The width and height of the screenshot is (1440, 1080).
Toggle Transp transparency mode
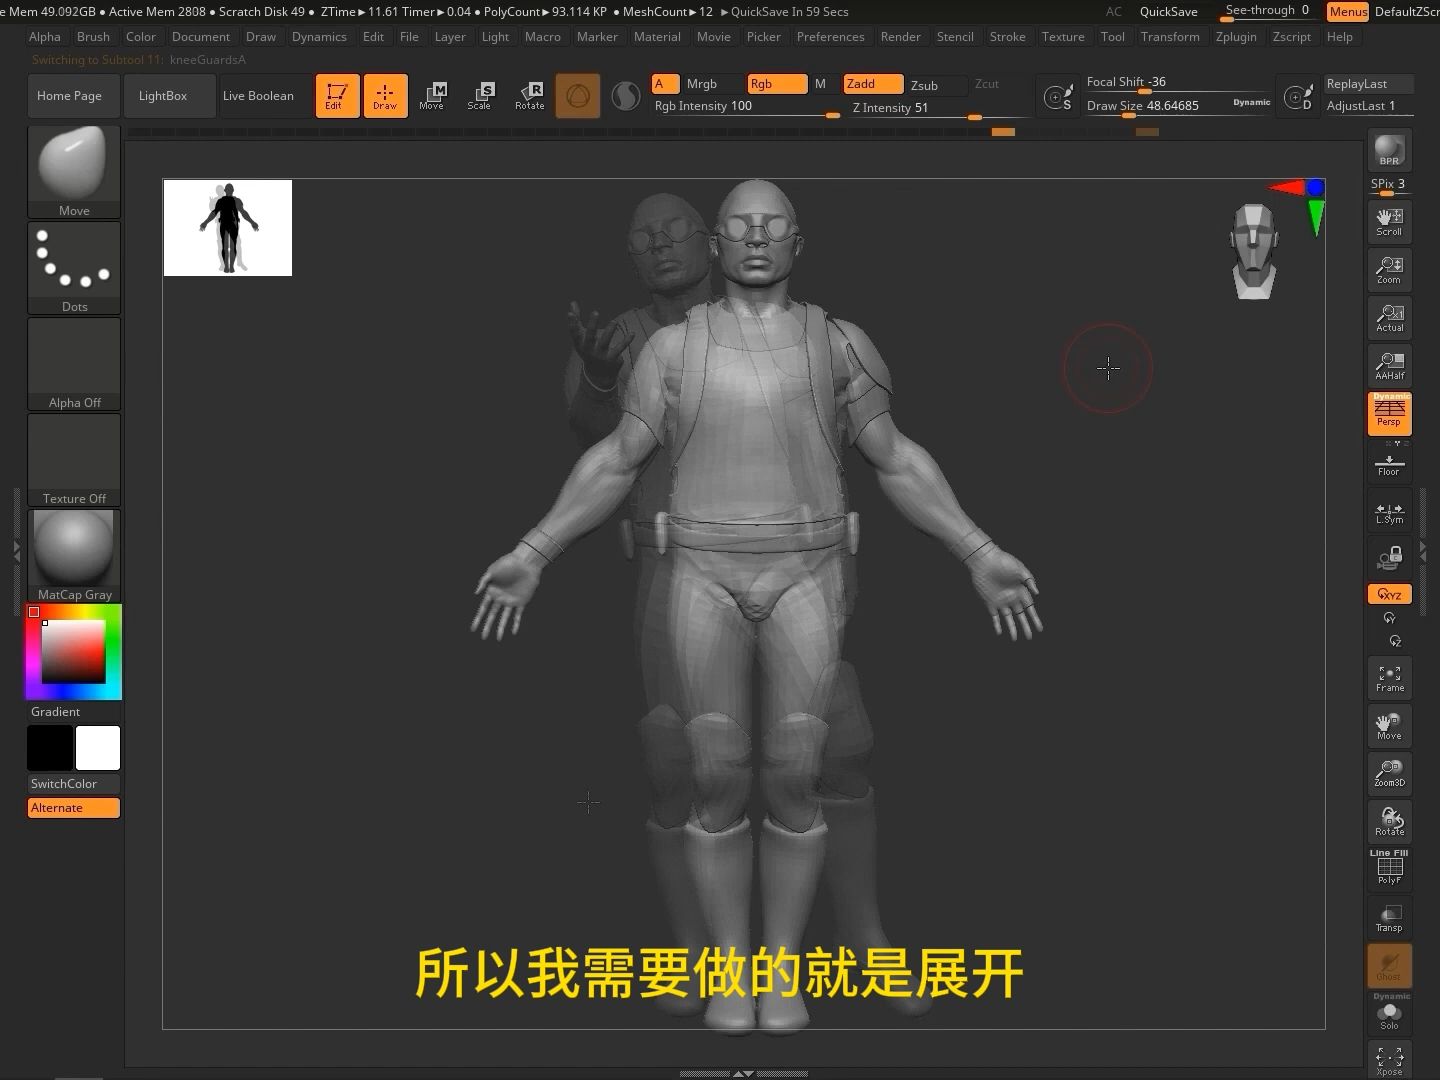coord(1389,917)
